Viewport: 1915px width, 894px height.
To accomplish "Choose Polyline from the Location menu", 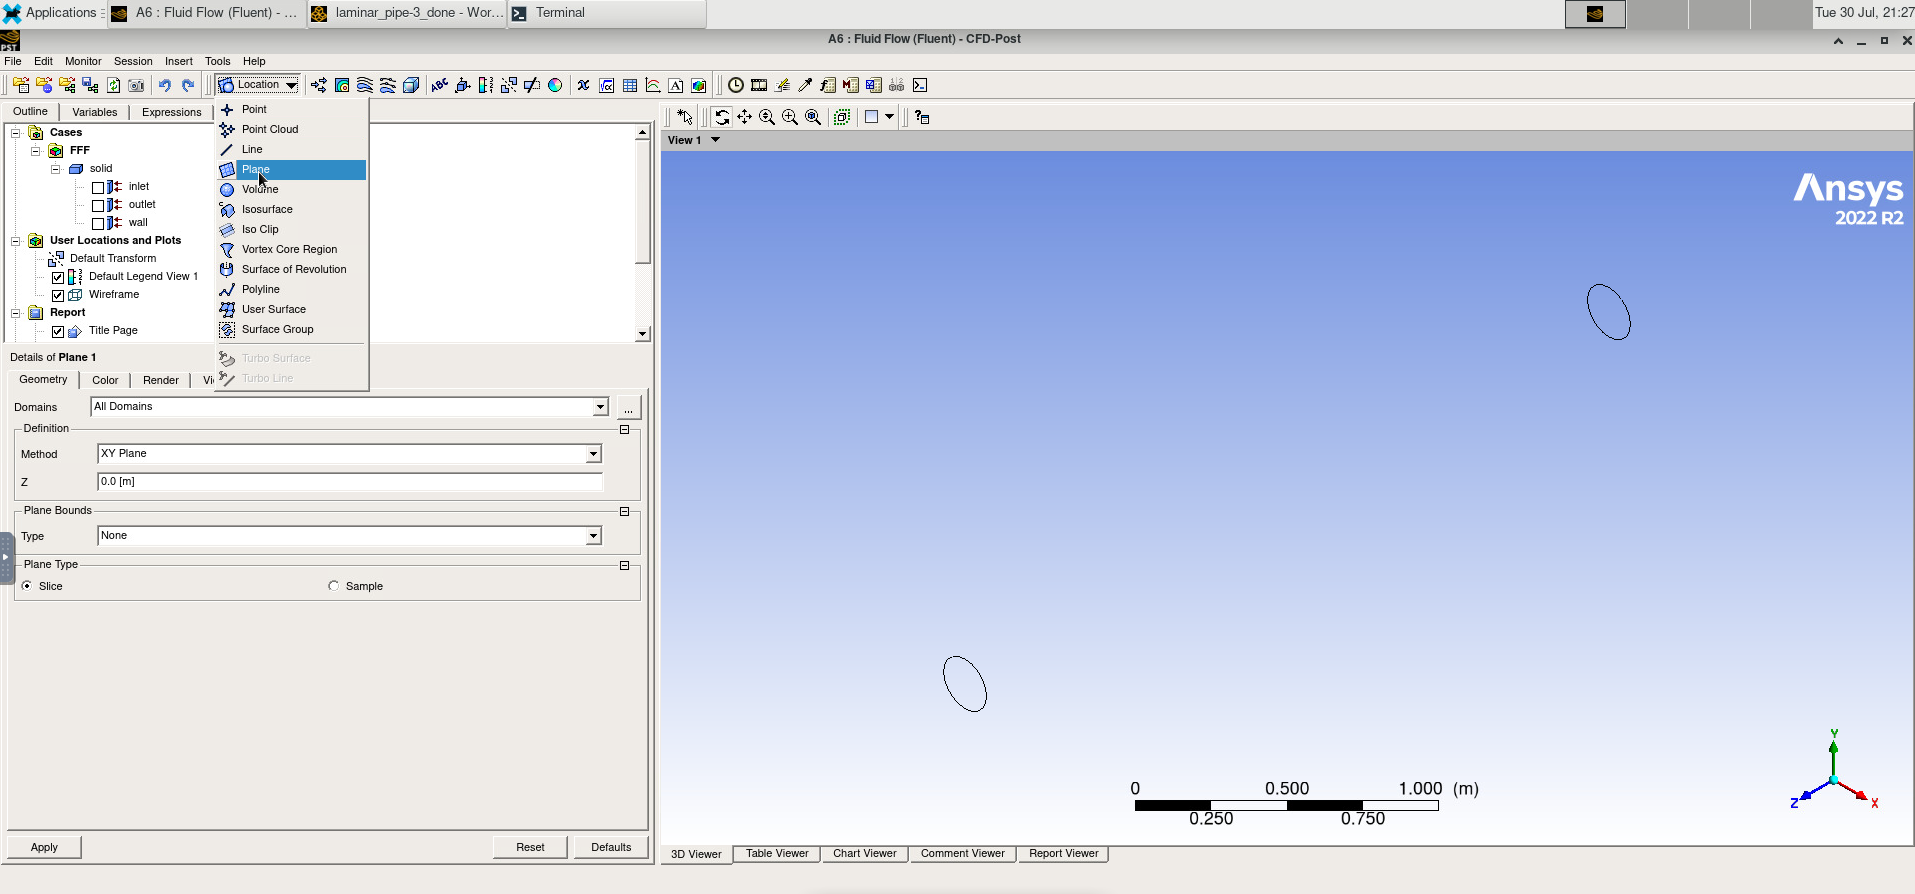I will click(292, 289).
